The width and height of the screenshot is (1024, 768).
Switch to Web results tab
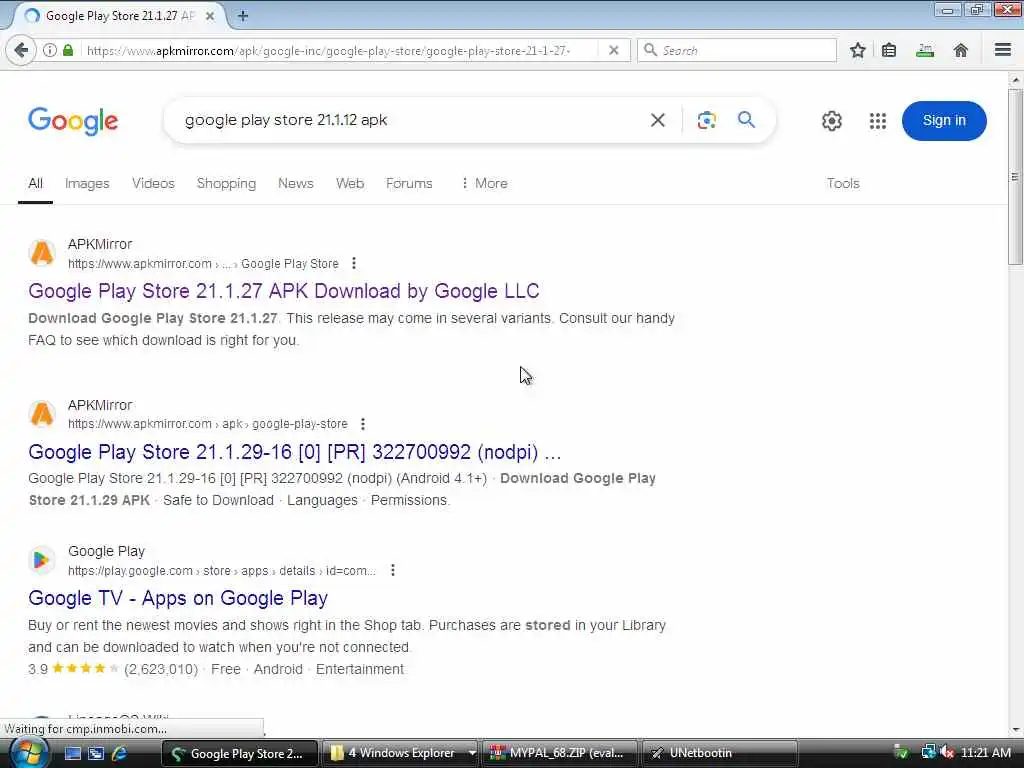coord(350,184)
